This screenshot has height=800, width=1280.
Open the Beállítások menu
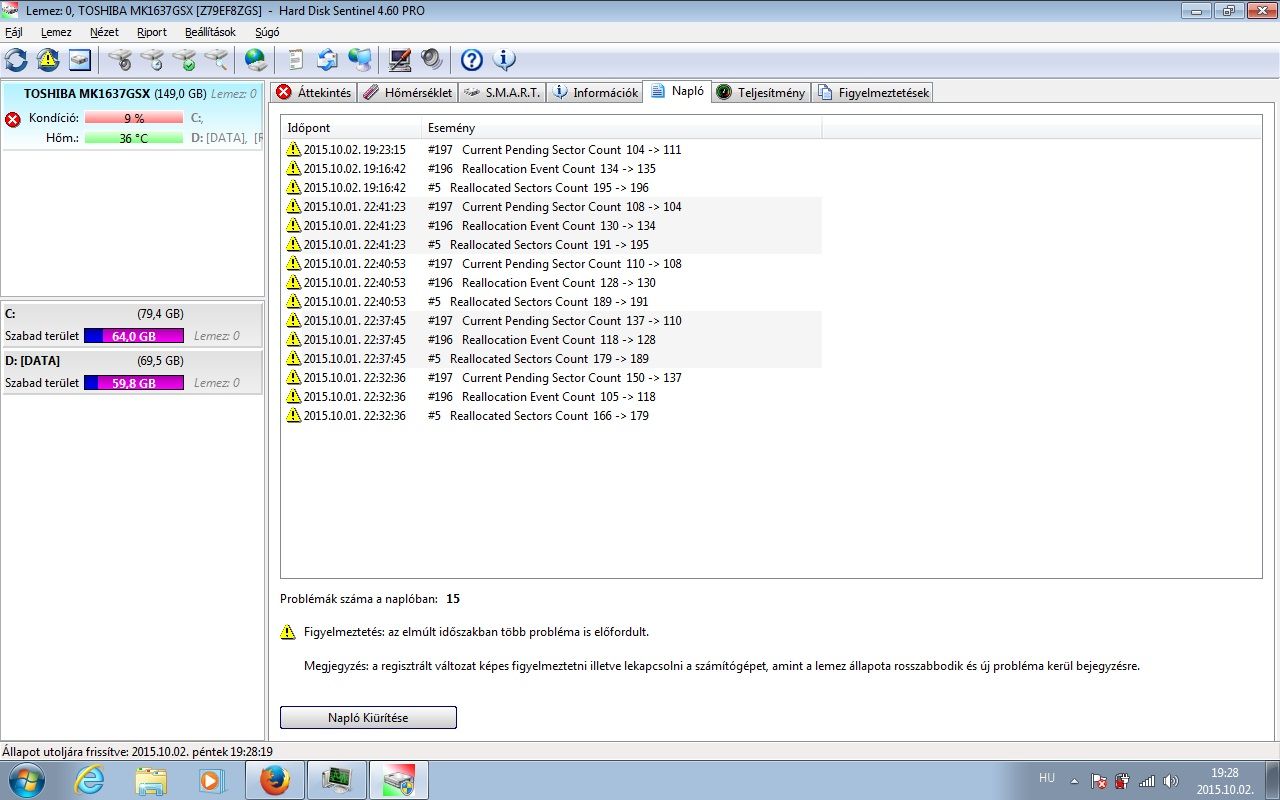[210, 32]
